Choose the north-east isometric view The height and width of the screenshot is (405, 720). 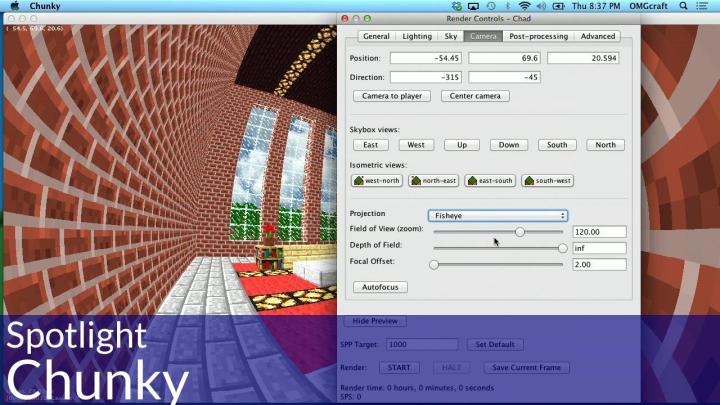433,180
